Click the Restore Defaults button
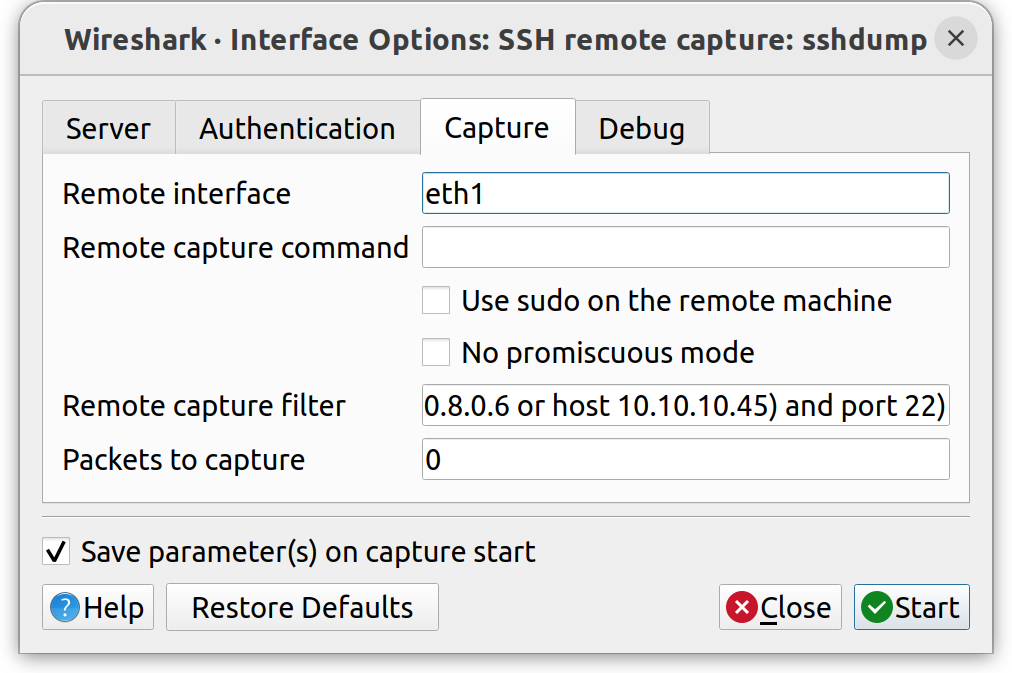The height and width of the screenshot is (673, 1012). pyautogui.click(x=302, y=608)
